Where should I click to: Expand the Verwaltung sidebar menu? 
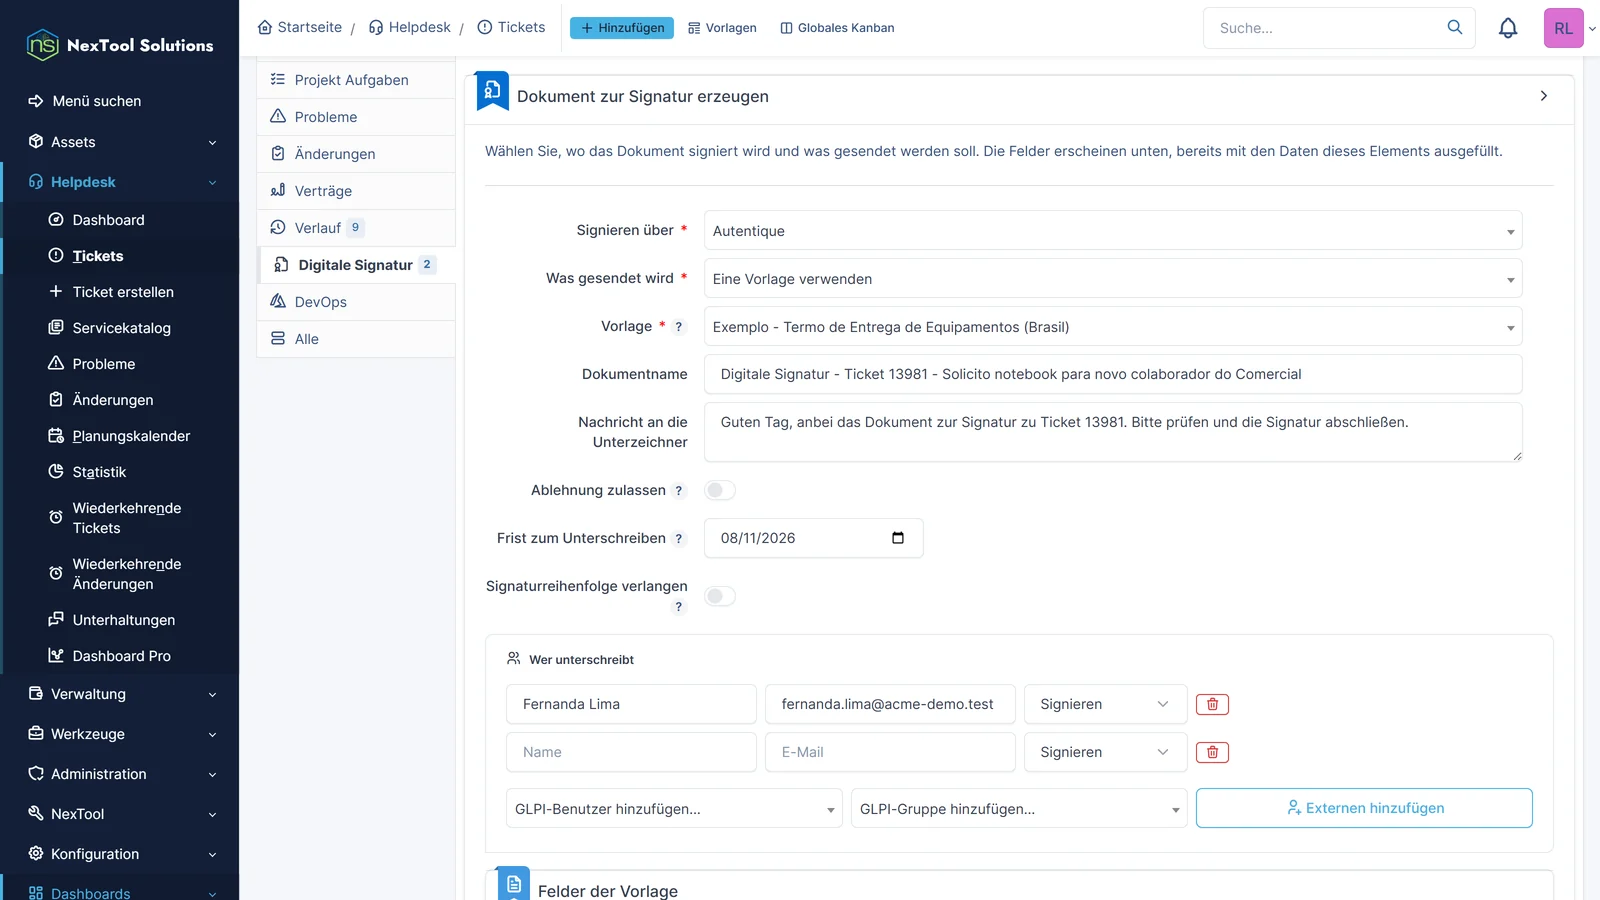(120, 694)
